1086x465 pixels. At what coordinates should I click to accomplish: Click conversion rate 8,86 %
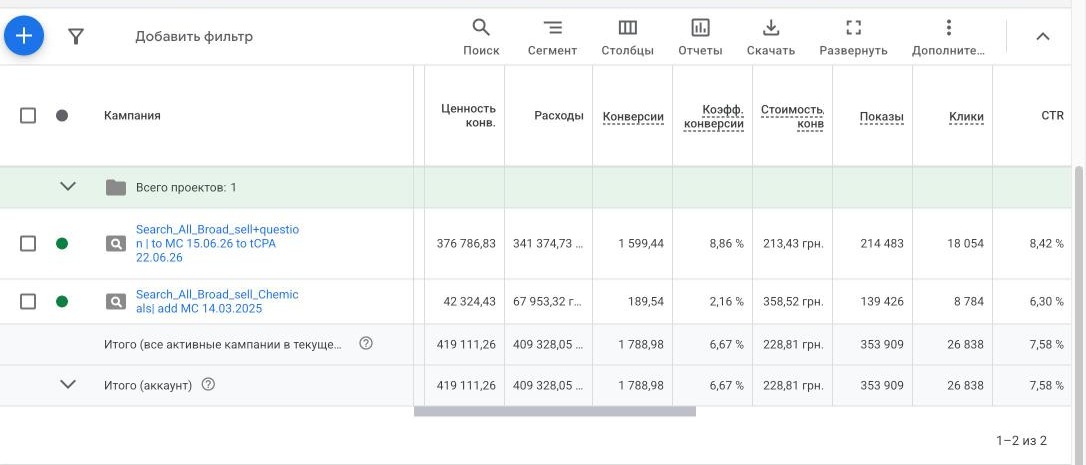[727, 244]
